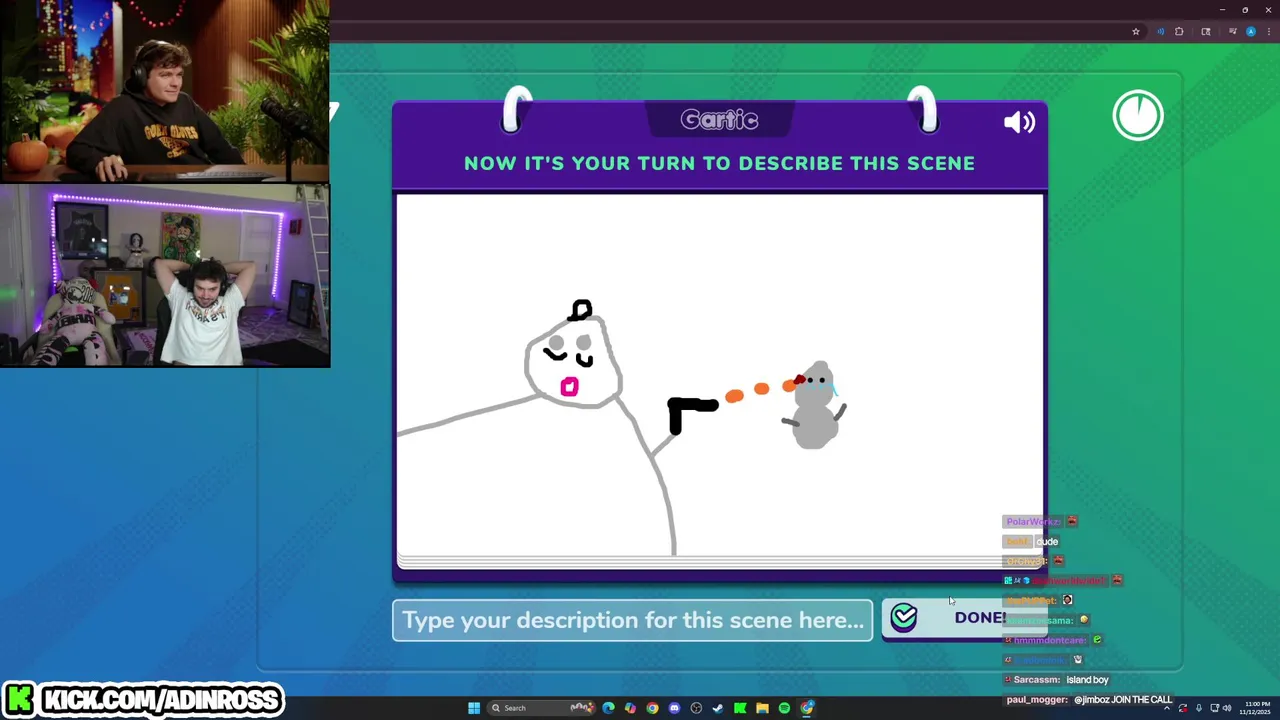Show hidden system tray icons chevron
The image size is (1280, 720).
point(1166,708)
